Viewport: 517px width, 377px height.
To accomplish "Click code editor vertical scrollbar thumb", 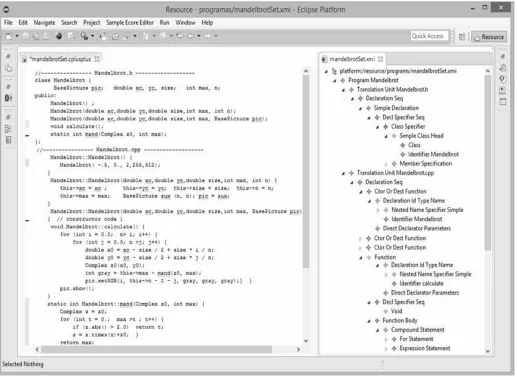I will pyautogui.click(x=306, y=171).
